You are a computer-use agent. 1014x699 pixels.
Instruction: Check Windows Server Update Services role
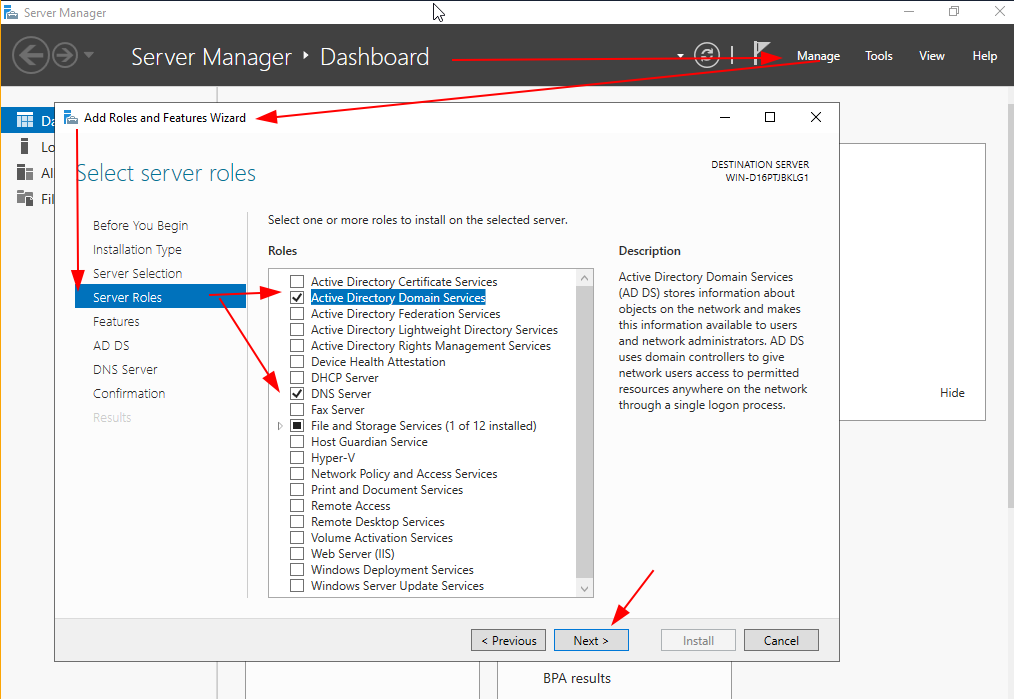point(297,586)
